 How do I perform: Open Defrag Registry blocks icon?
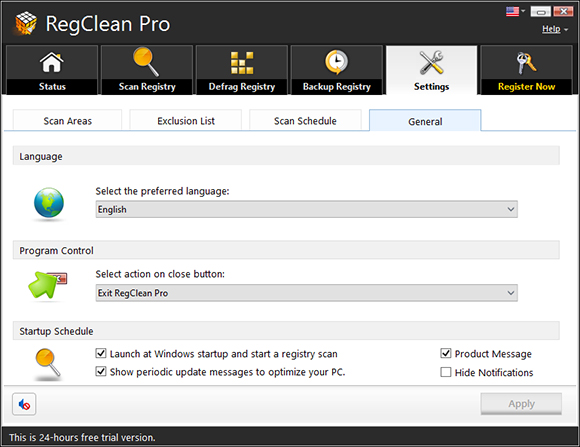[x=242, y=63]
